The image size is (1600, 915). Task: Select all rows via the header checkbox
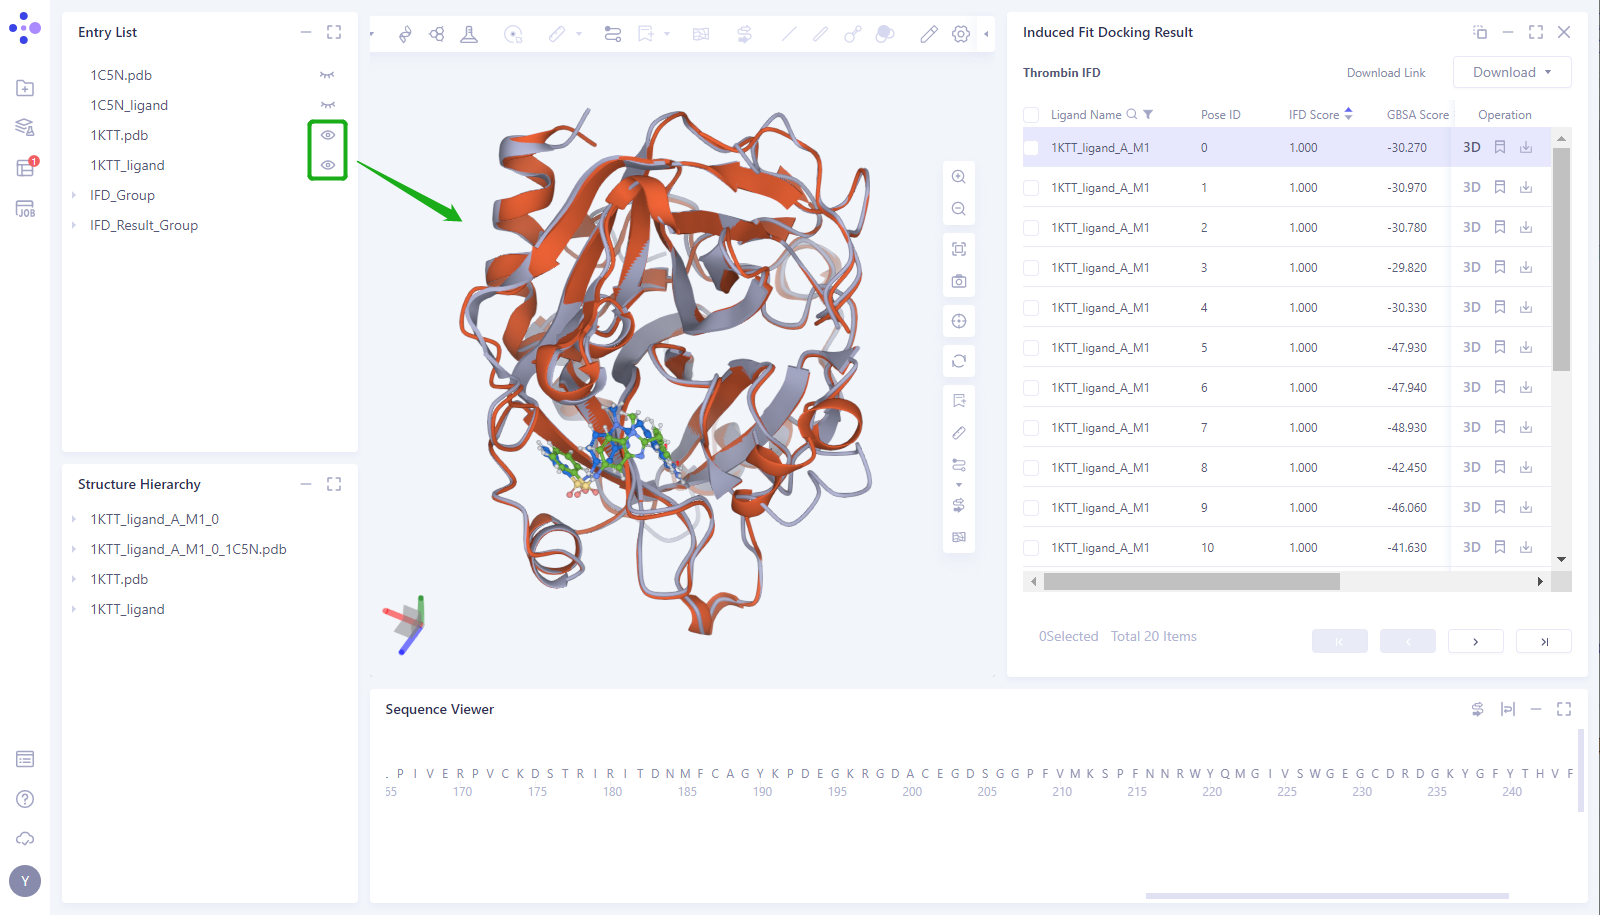coord(1030,114)
